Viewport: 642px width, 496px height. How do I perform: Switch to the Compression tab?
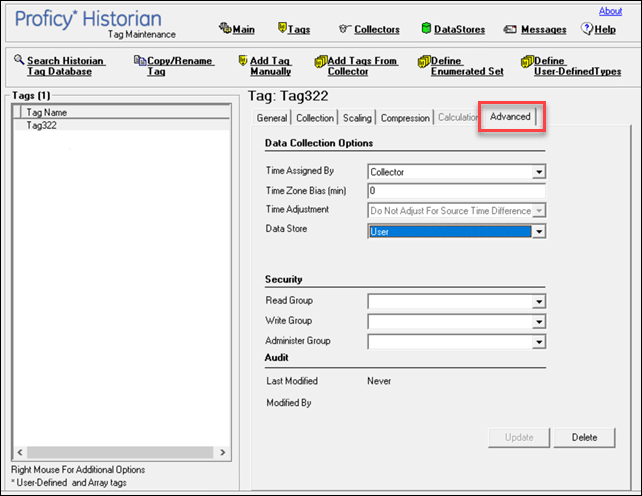[405, 118]
